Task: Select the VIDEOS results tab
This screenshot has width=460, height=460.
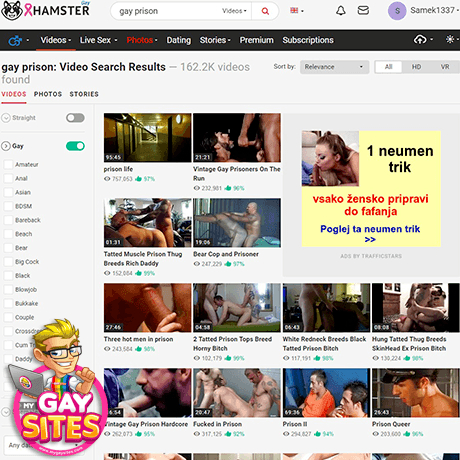Action: pyautogui.click(x=14, y=94)
